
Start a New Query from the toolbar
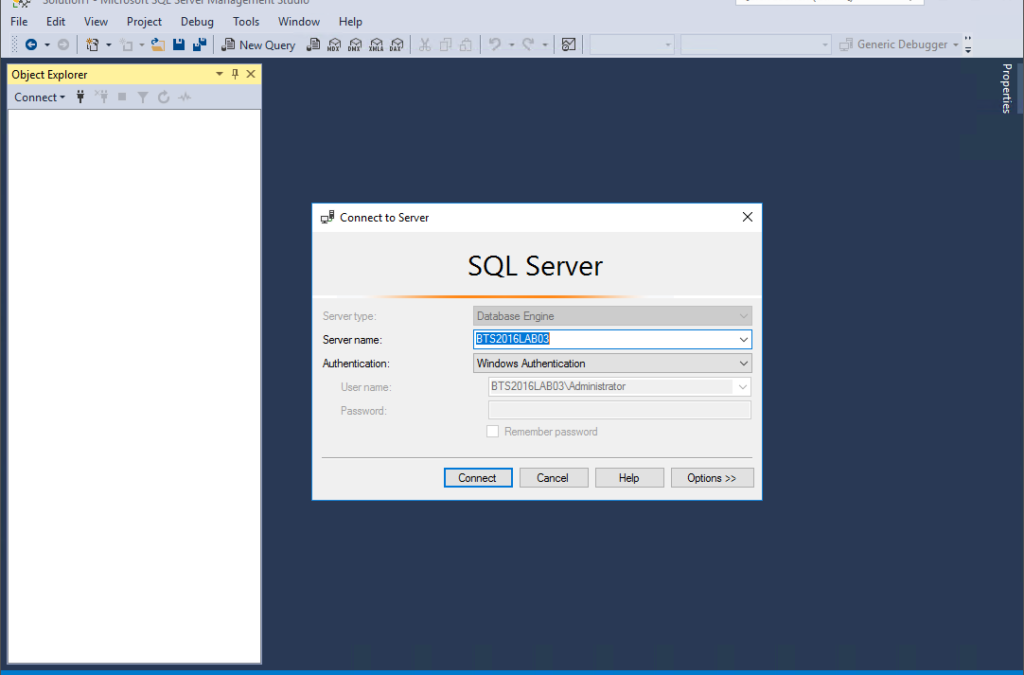coord(259,44)
